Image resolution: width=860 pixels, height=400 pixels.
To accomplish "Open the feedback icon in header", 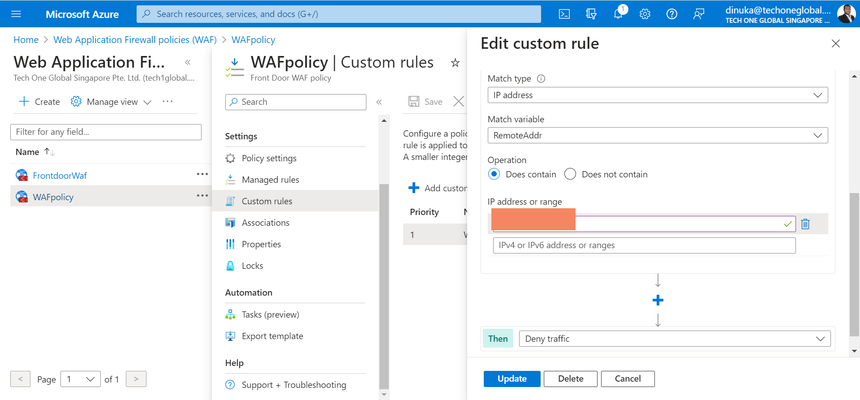I will tap(698, 14).
